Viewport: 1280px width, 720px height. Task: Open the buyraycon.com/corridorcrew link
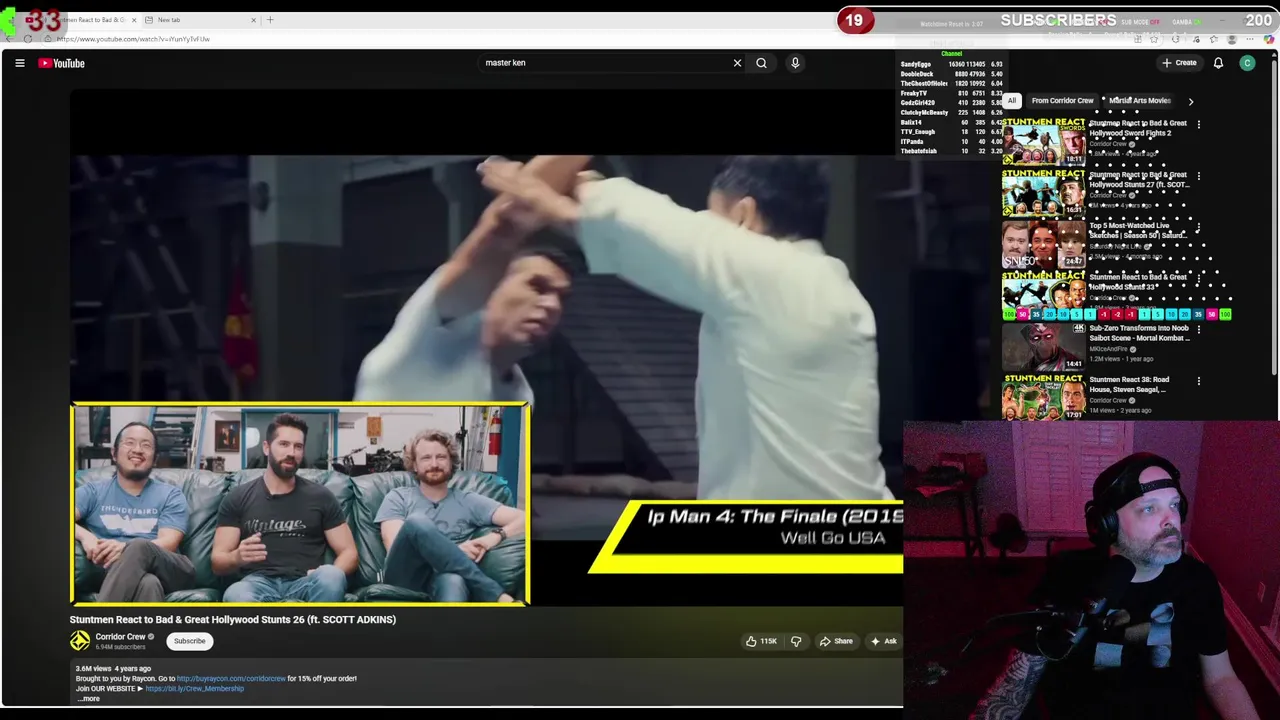[231, 679]
